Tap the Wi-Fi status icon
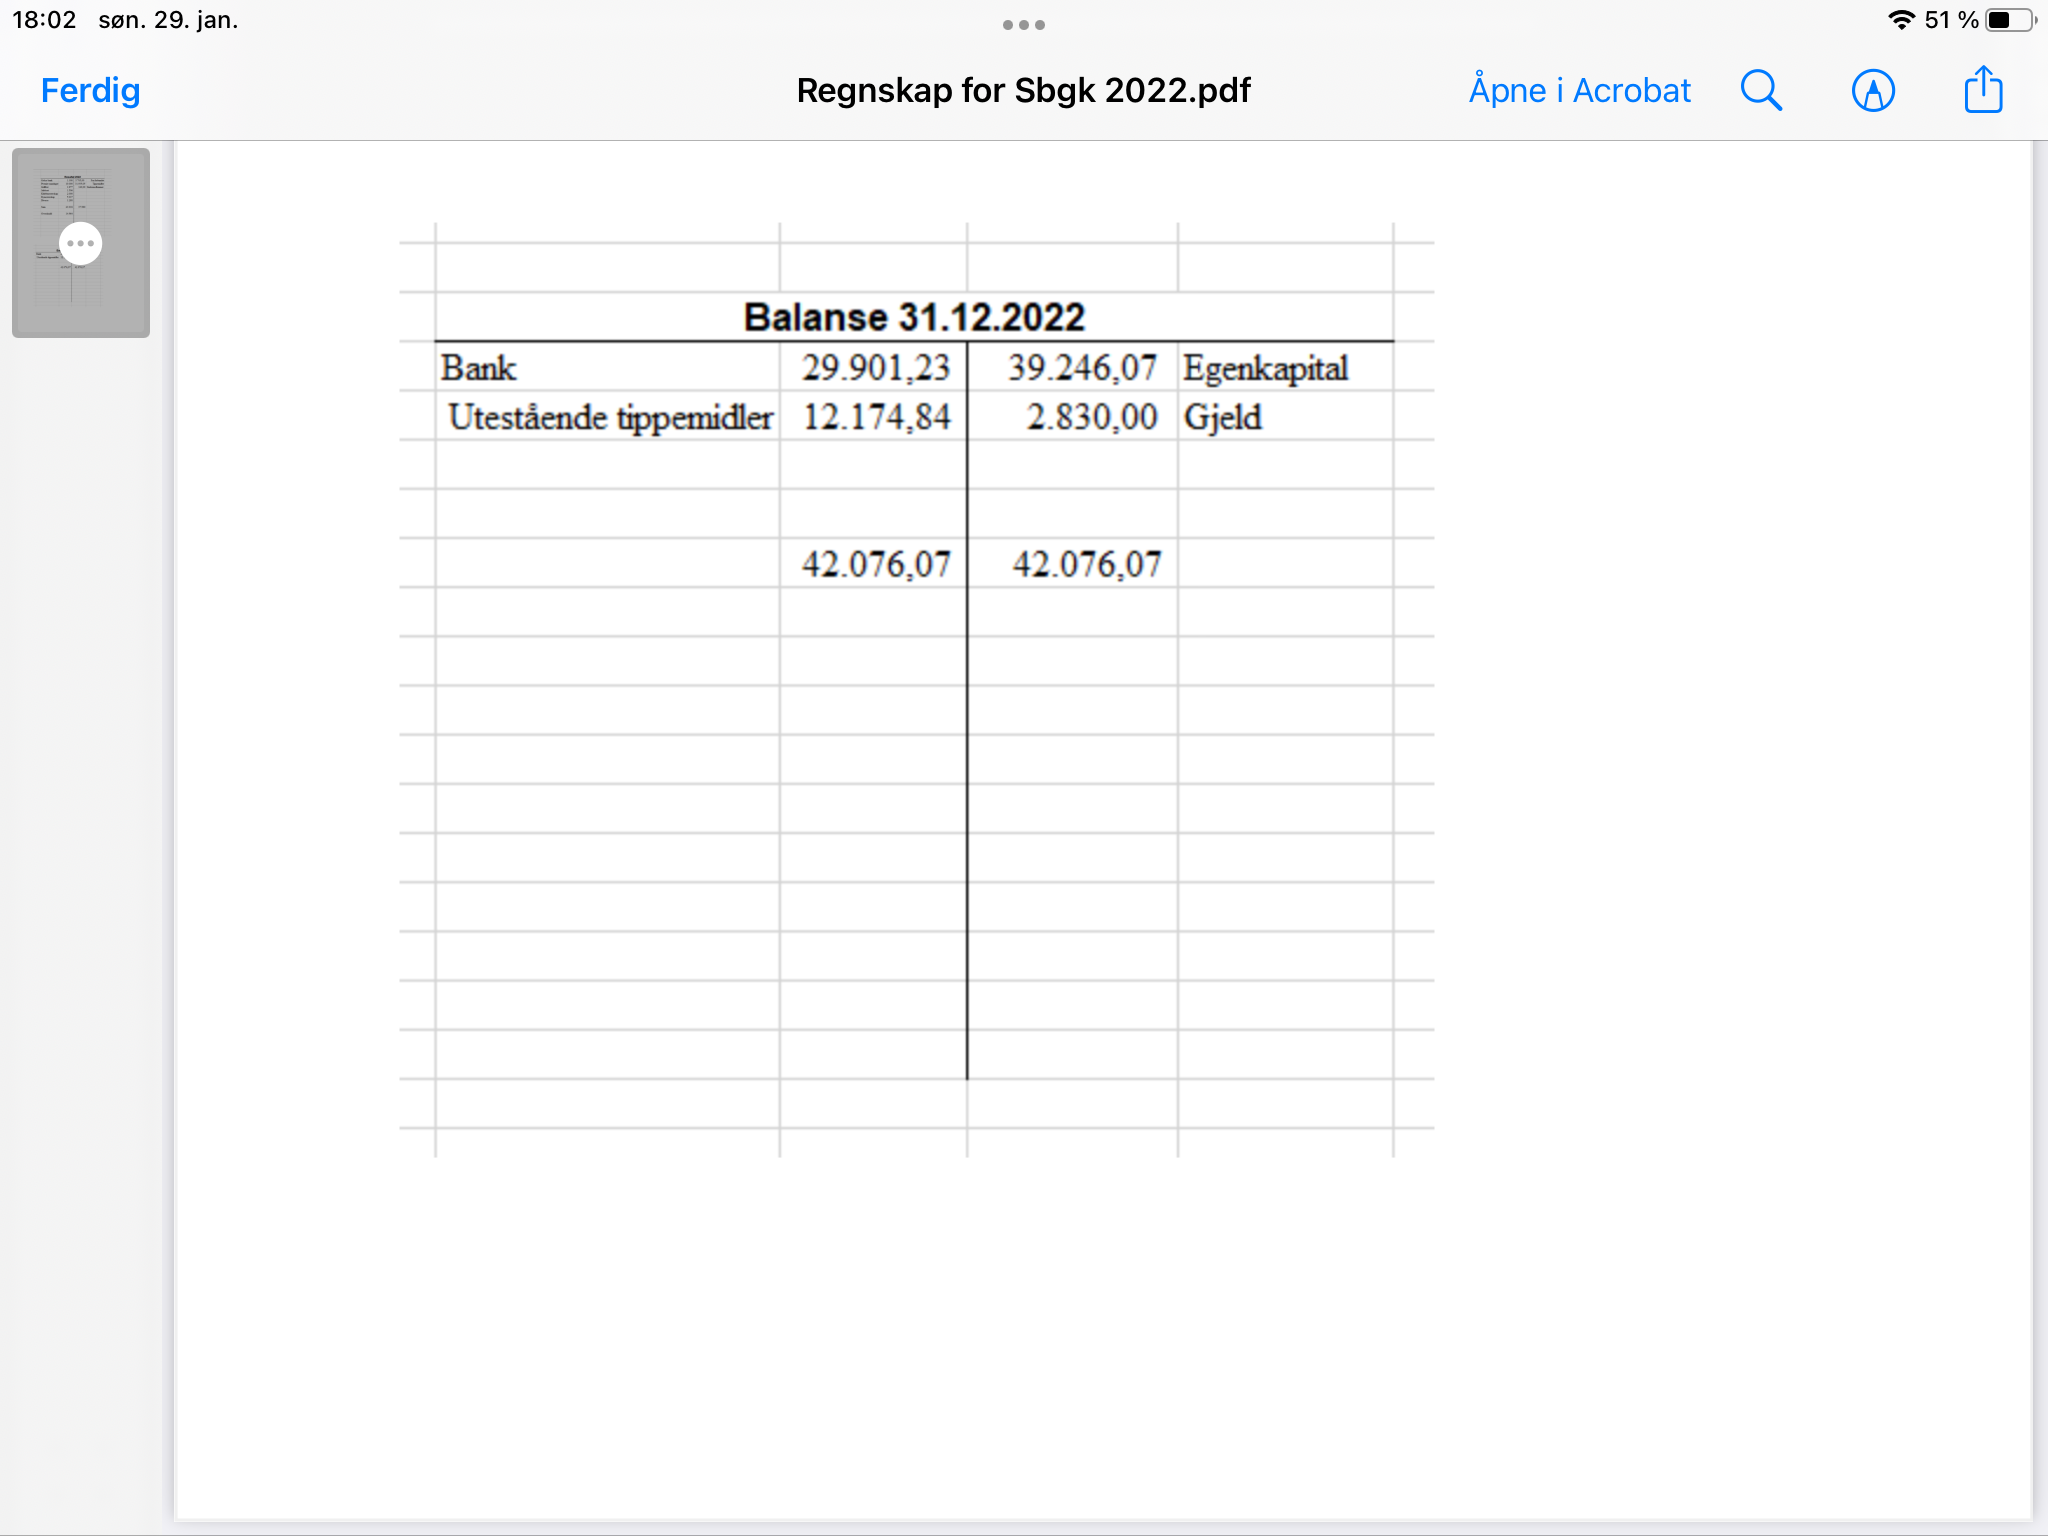 point(1900,20)
